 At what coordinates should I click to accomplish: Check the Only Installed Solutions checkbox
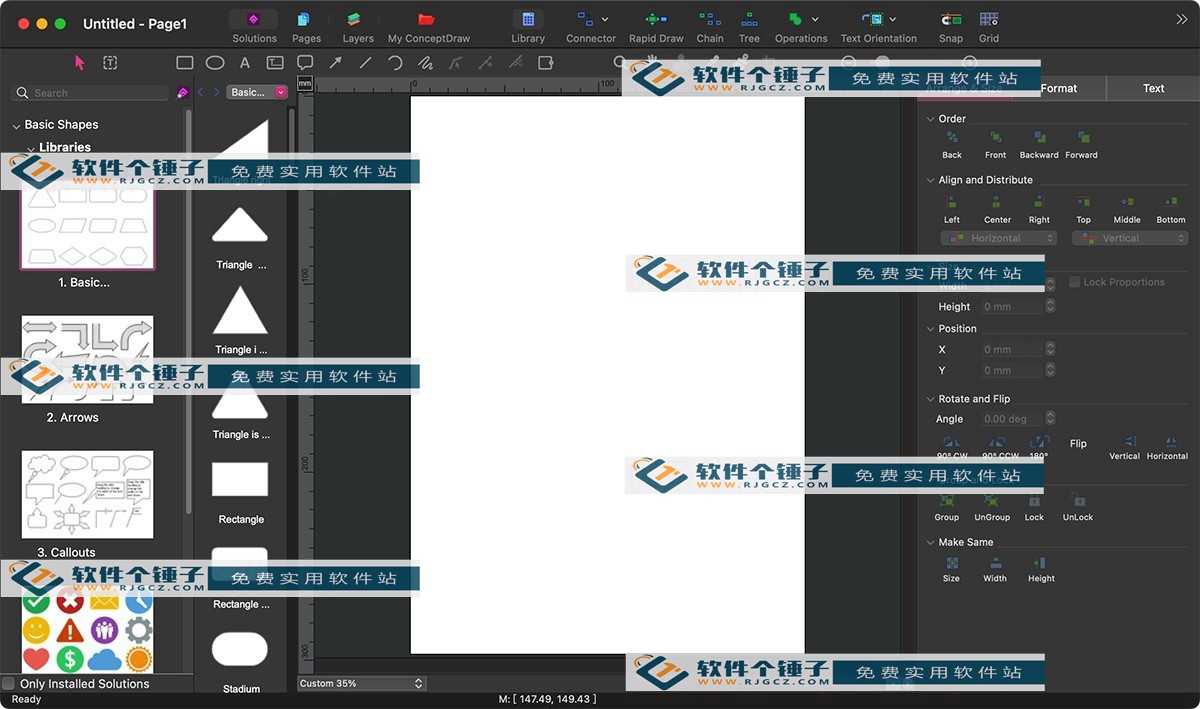(x=9, y=684)
